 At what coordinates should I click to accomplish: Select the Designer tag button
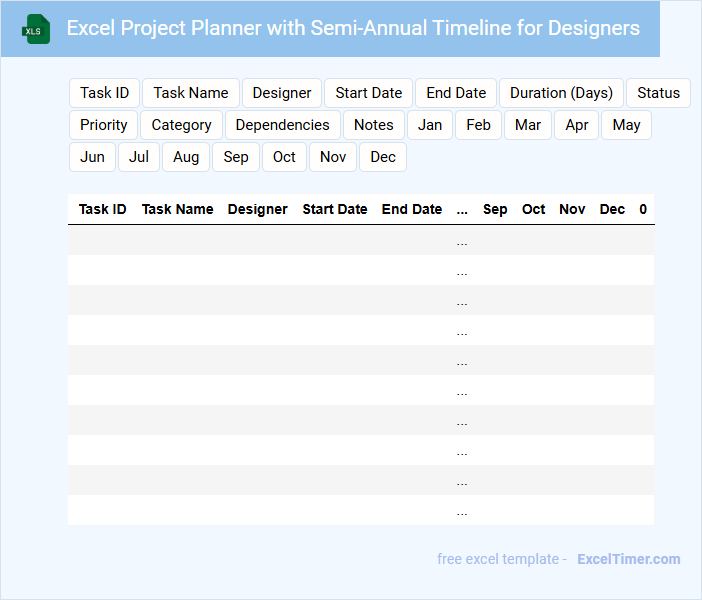pyautogui.click(x=282, y=93)
